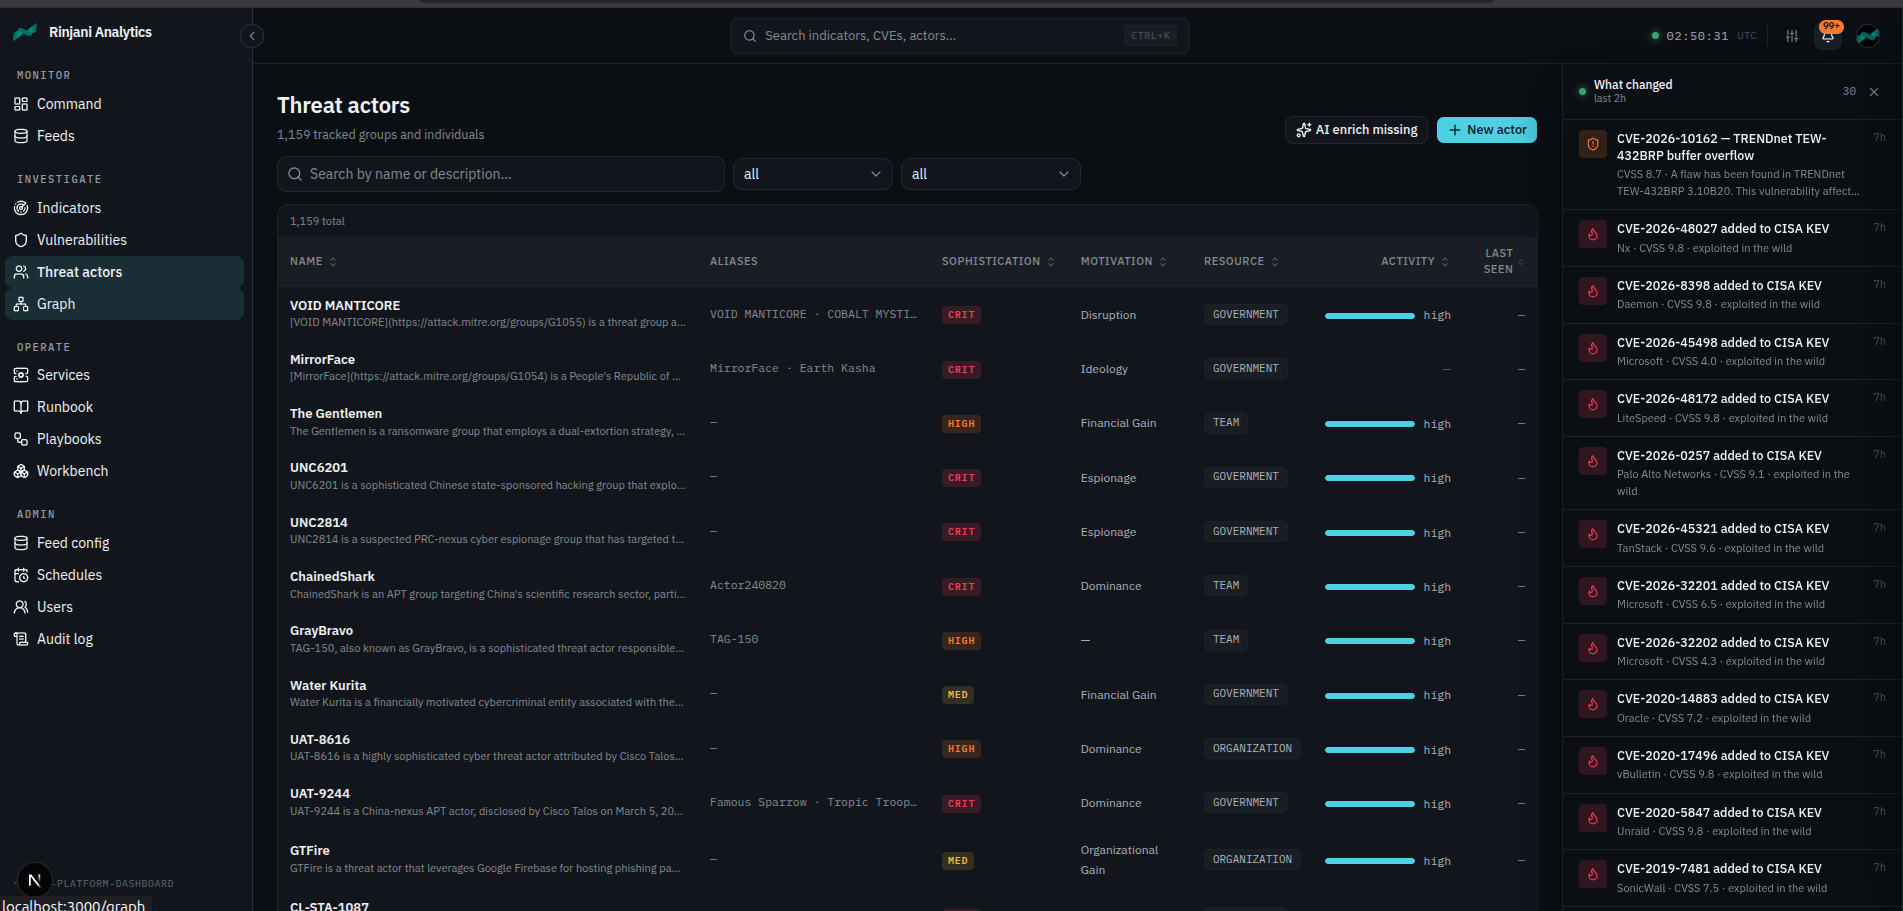Screen dimensions: 1903x911
Task: Click MED badge on Water Kurita row
Action: 957,695
